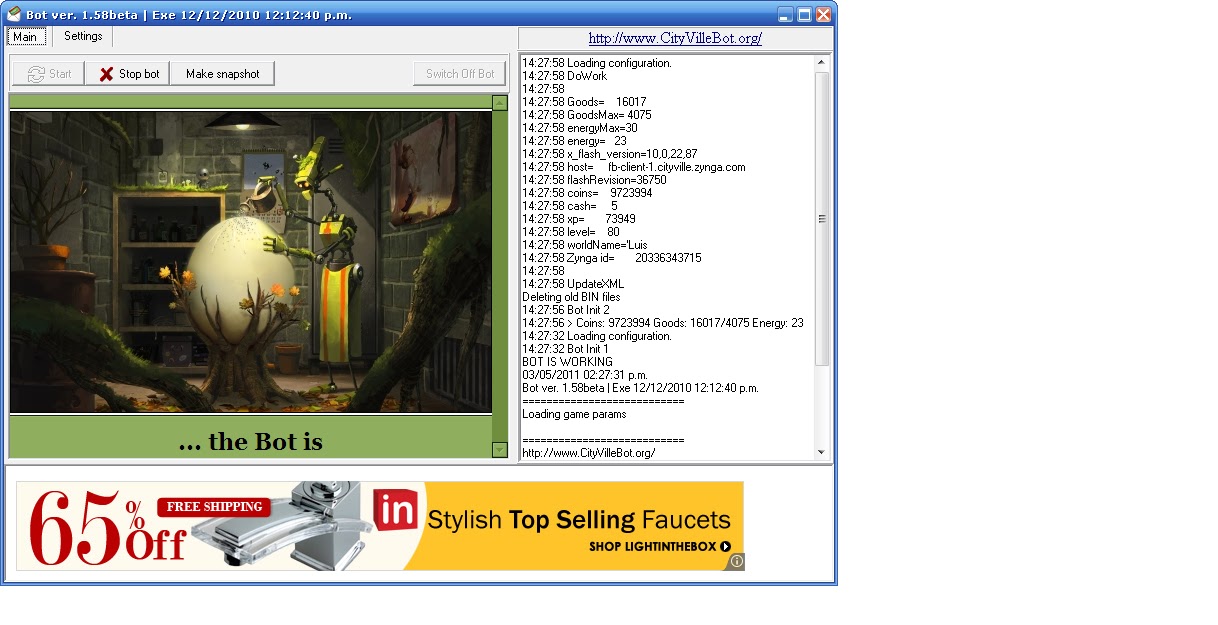Maximize the Bot window
The image size is (1218, 625).
pos(804,14)
